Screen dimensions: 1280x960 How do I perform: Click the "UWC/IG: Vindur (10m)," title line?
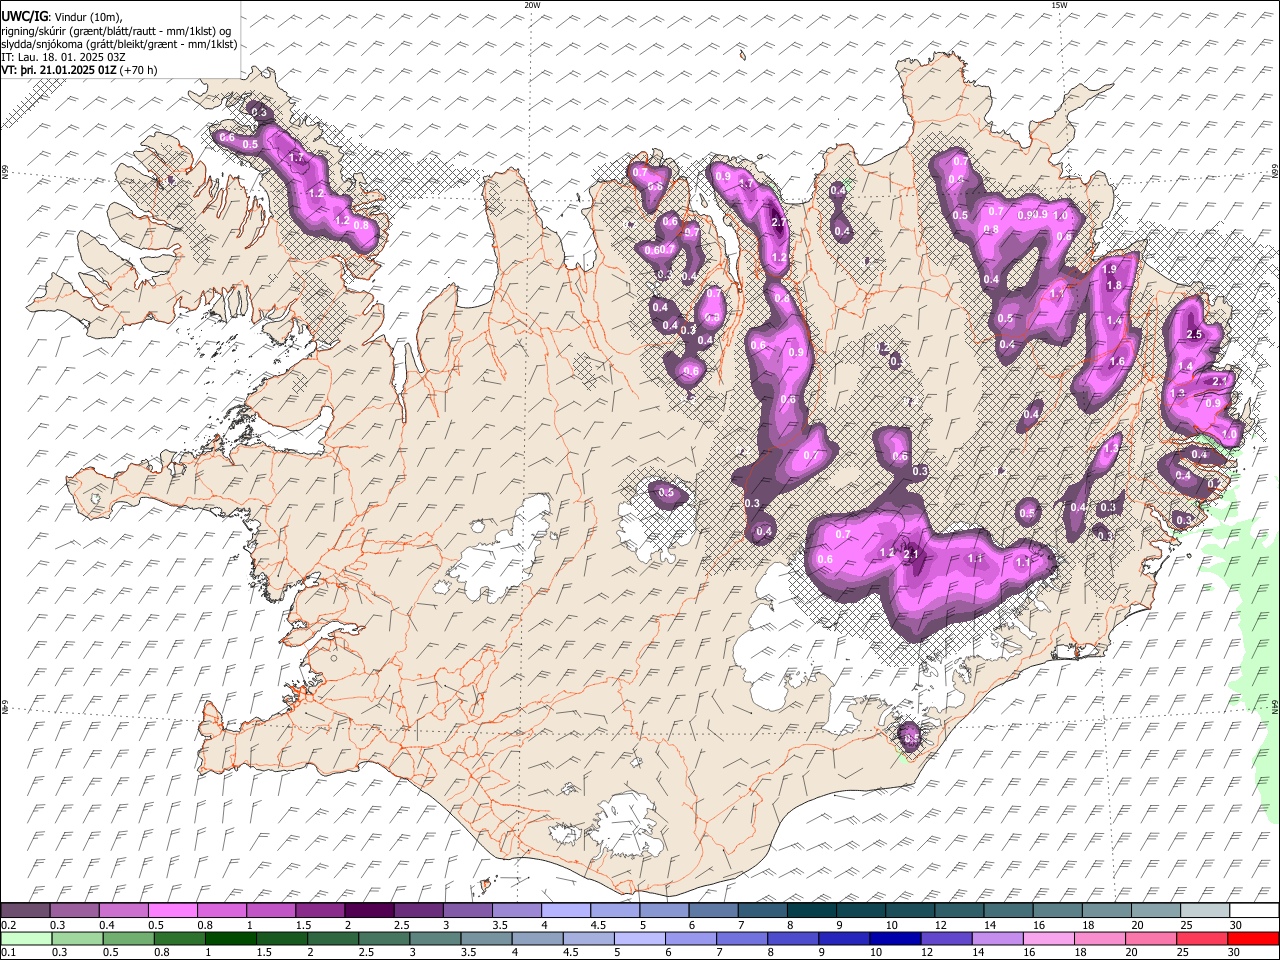pos(62,16)
